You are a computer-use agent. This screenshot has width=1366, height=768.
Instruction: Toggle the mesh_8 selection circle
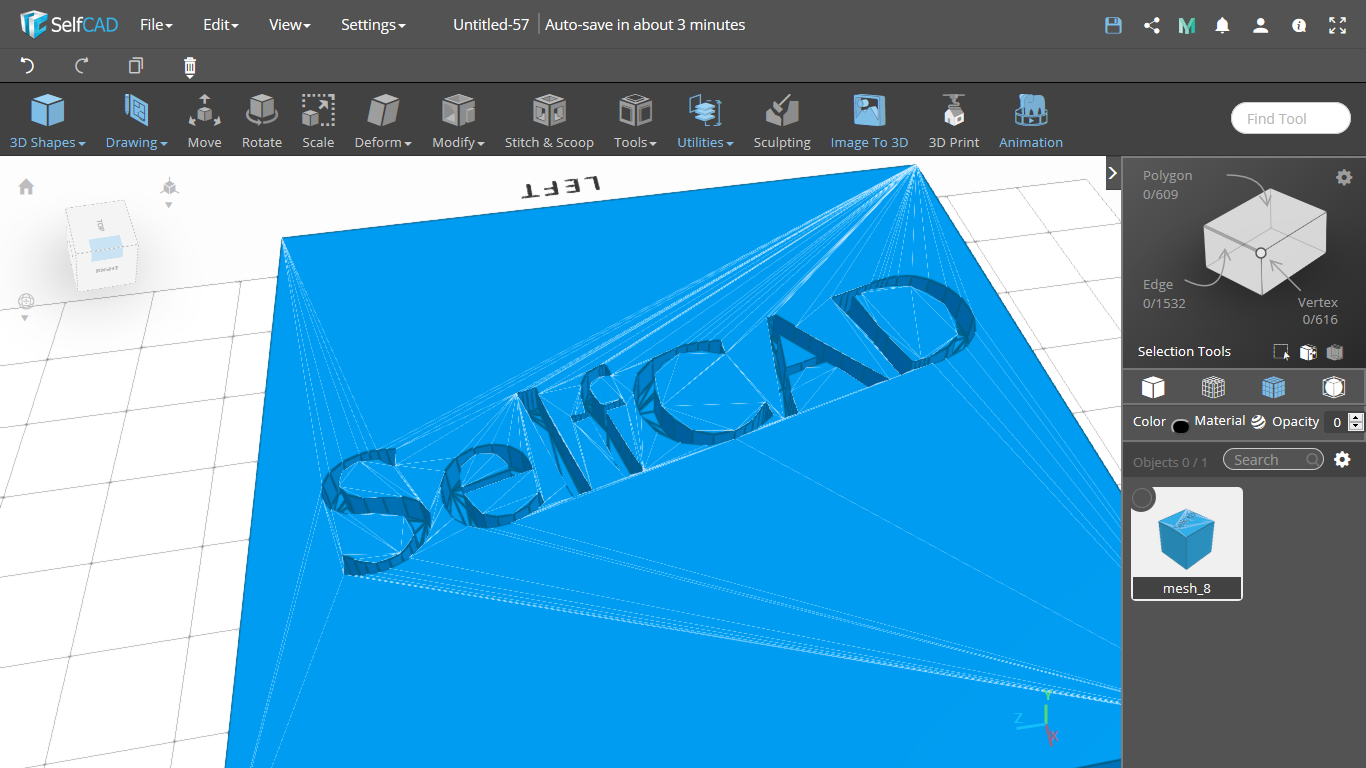point(1142,497)
